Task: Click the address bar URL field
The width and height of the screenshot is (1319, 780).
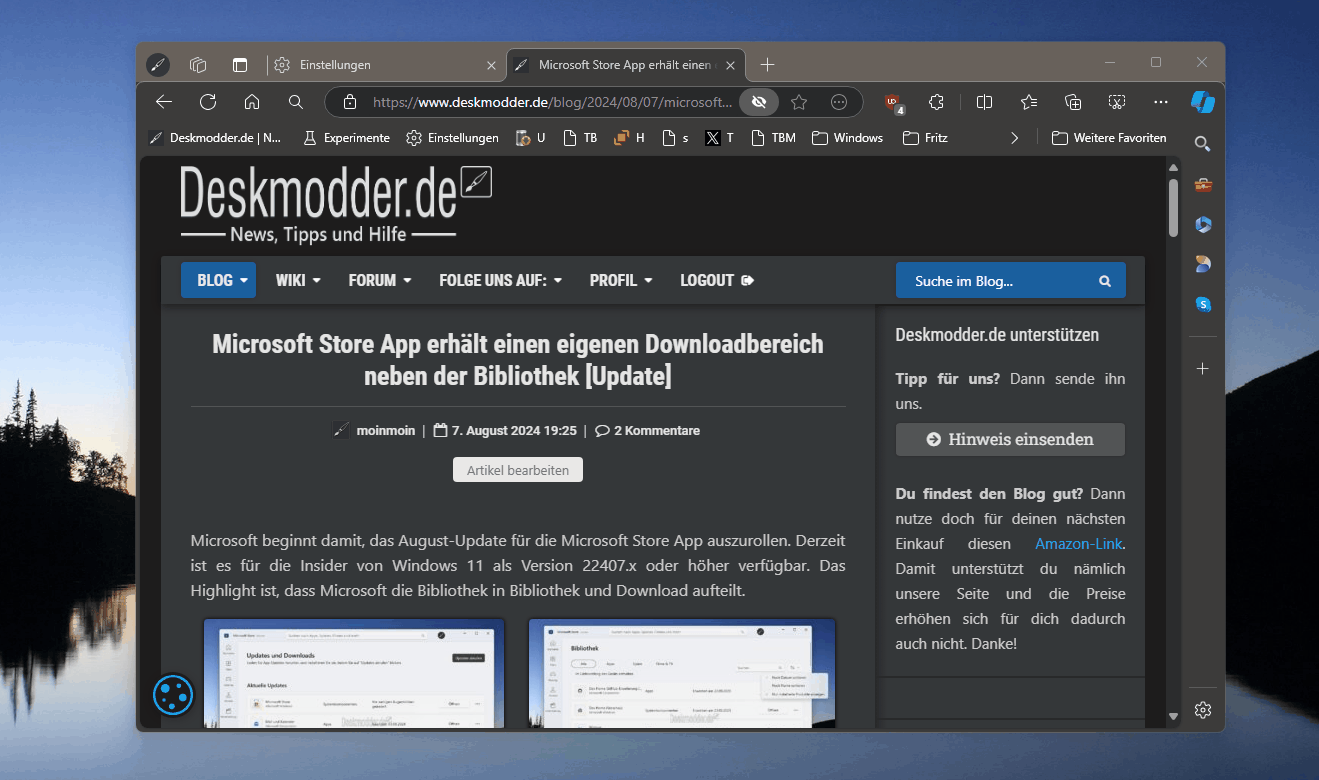Action: [x=552, y=102]
